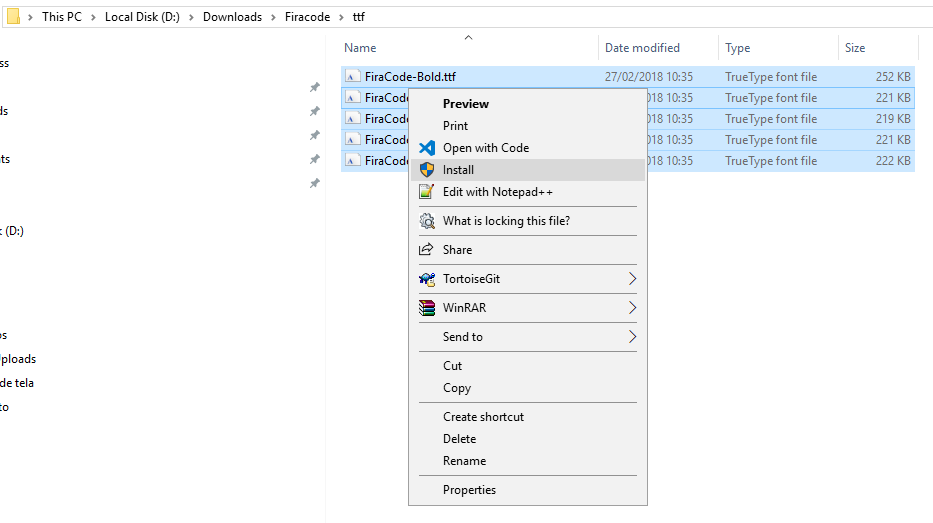Click the 252 KB size cell
This screenshot has height=523, width=933.
click(893, 77)
